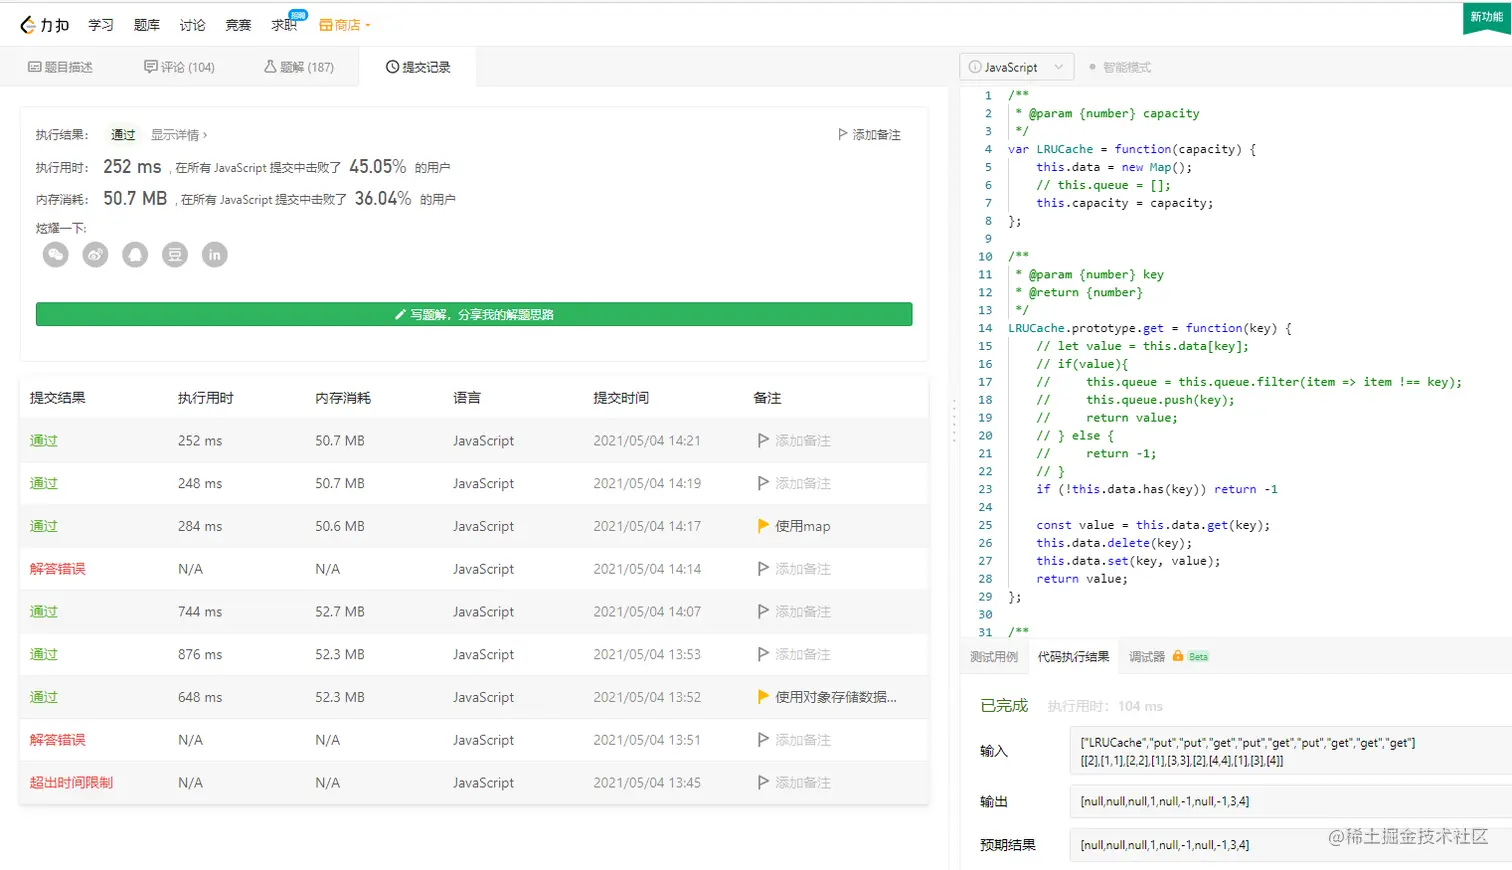Open 超出时间限制 submission at 13:45
Viewport: 1512px width, 870px height.
click(x=71, y=783)
